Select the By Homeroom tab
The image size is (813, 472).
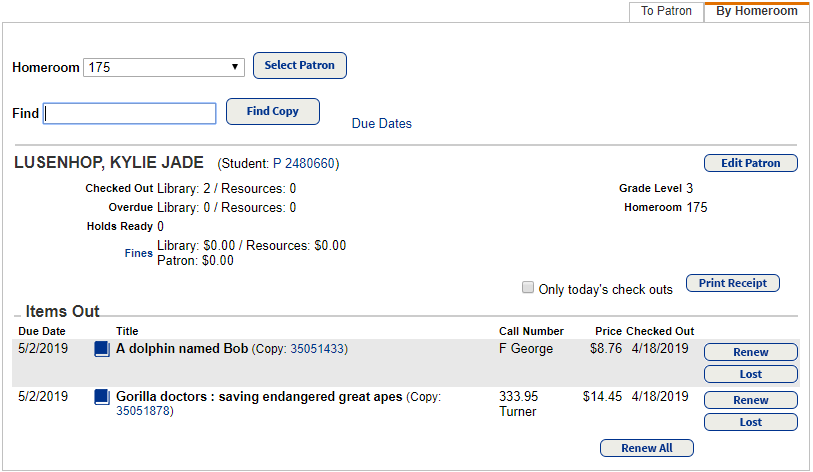pyautogui.click(x=756, y=11)
